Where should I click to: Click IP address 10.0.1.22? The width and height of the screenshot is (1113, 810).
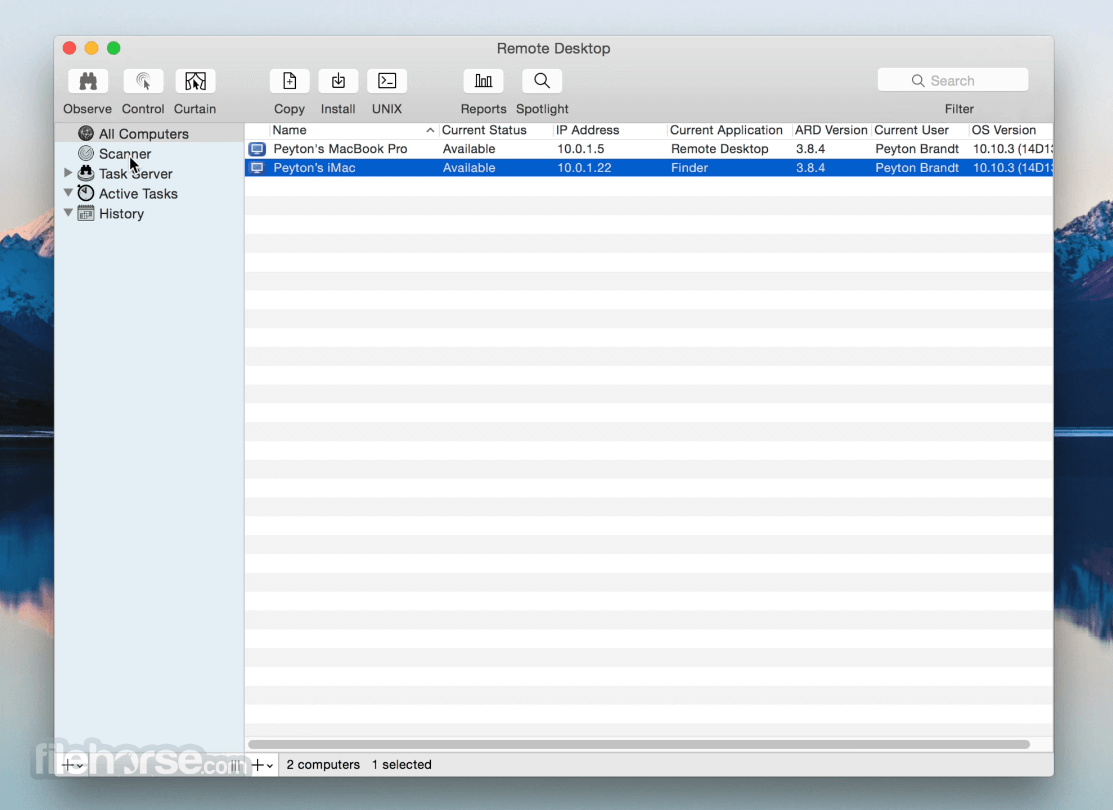[x=584, y=168]
